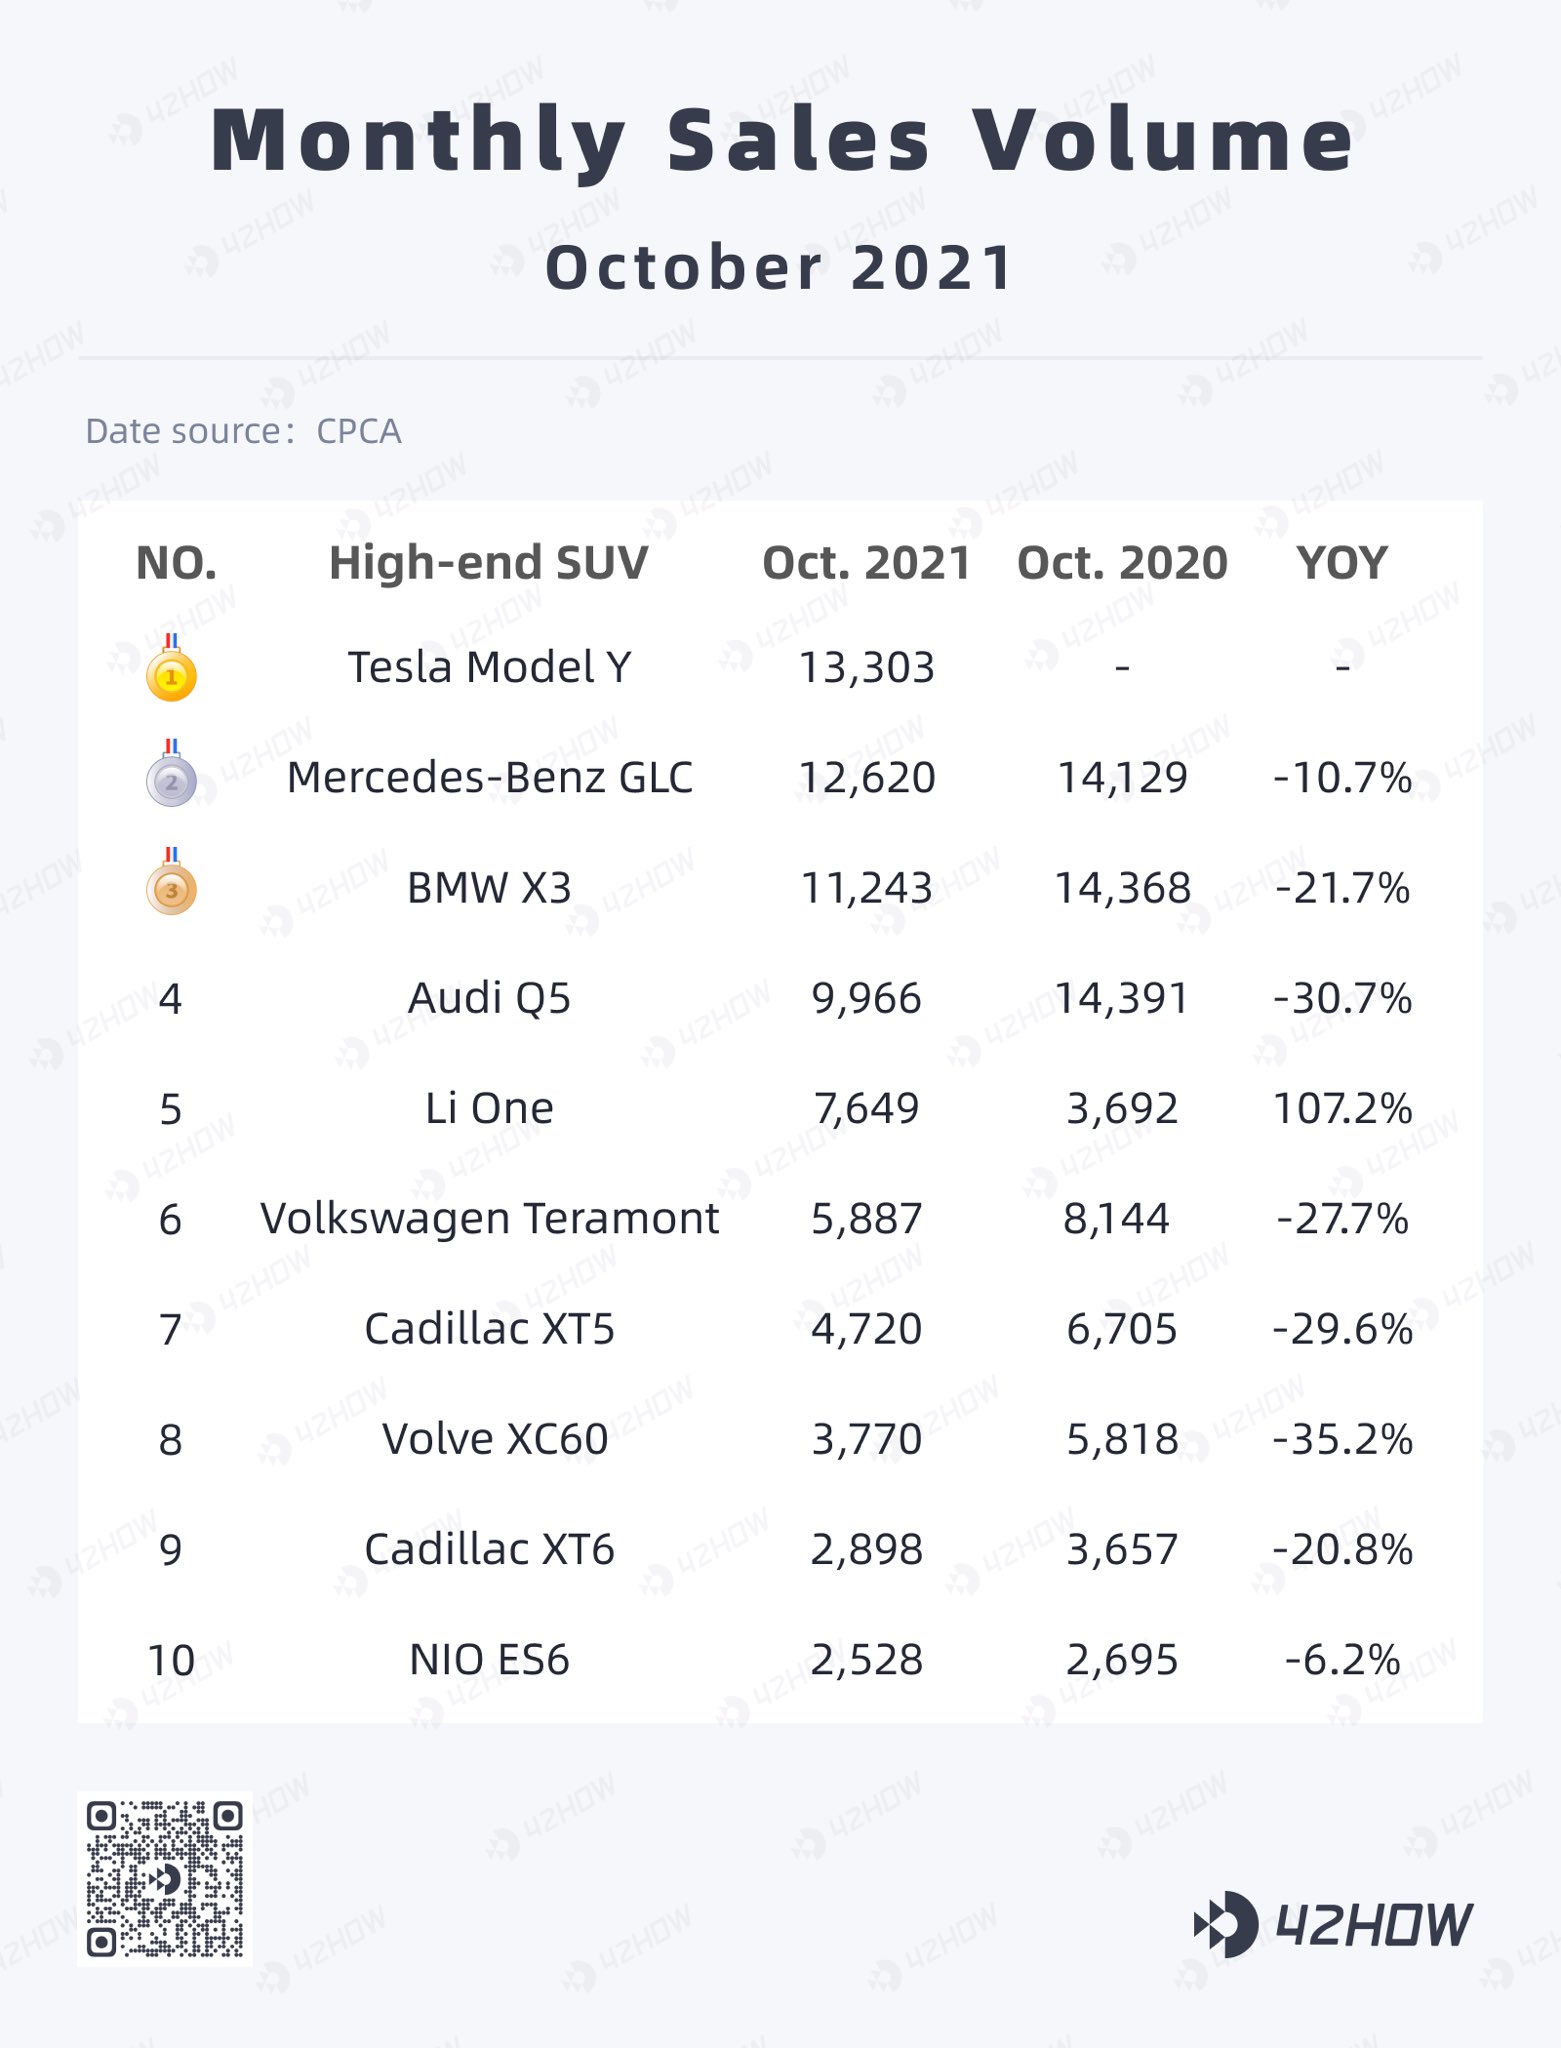Select the Volkswagen Teramont entry
Screen dimensions: 1561x2048
489,1219
